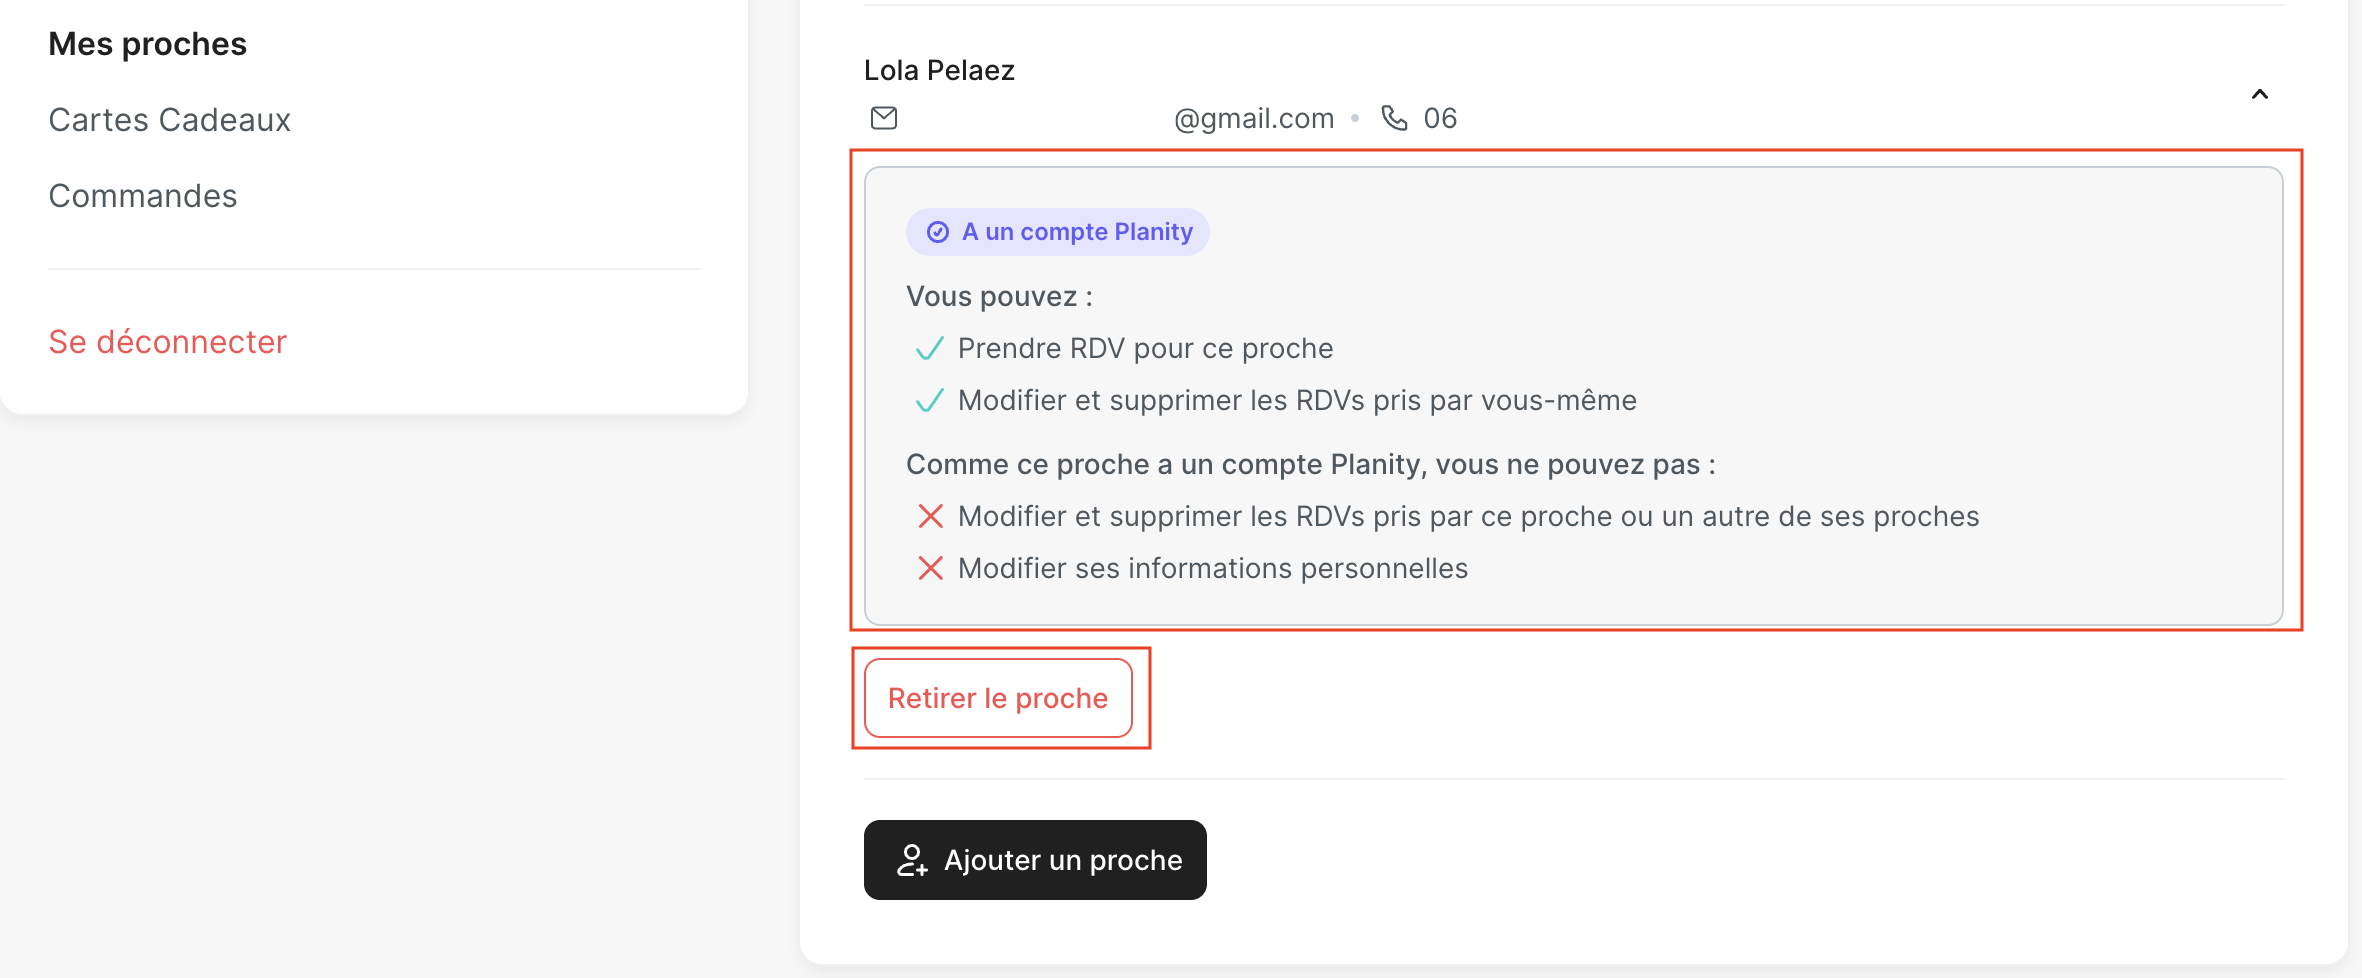This screenshot has height=978, width=2362.
Task: Click the Lola Pelaez name header
Action: coord(939,70)
